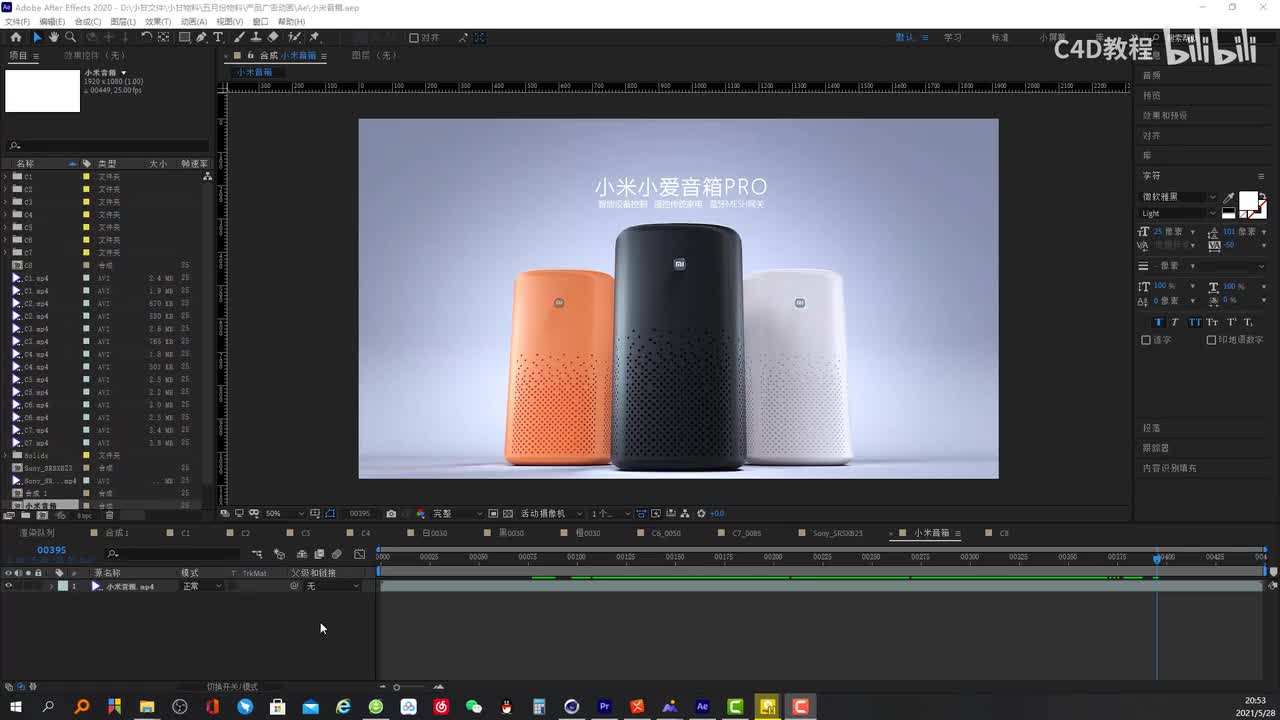Select the Rectangle shape tool
1280x720 pixels.
[x=185, y=37]
